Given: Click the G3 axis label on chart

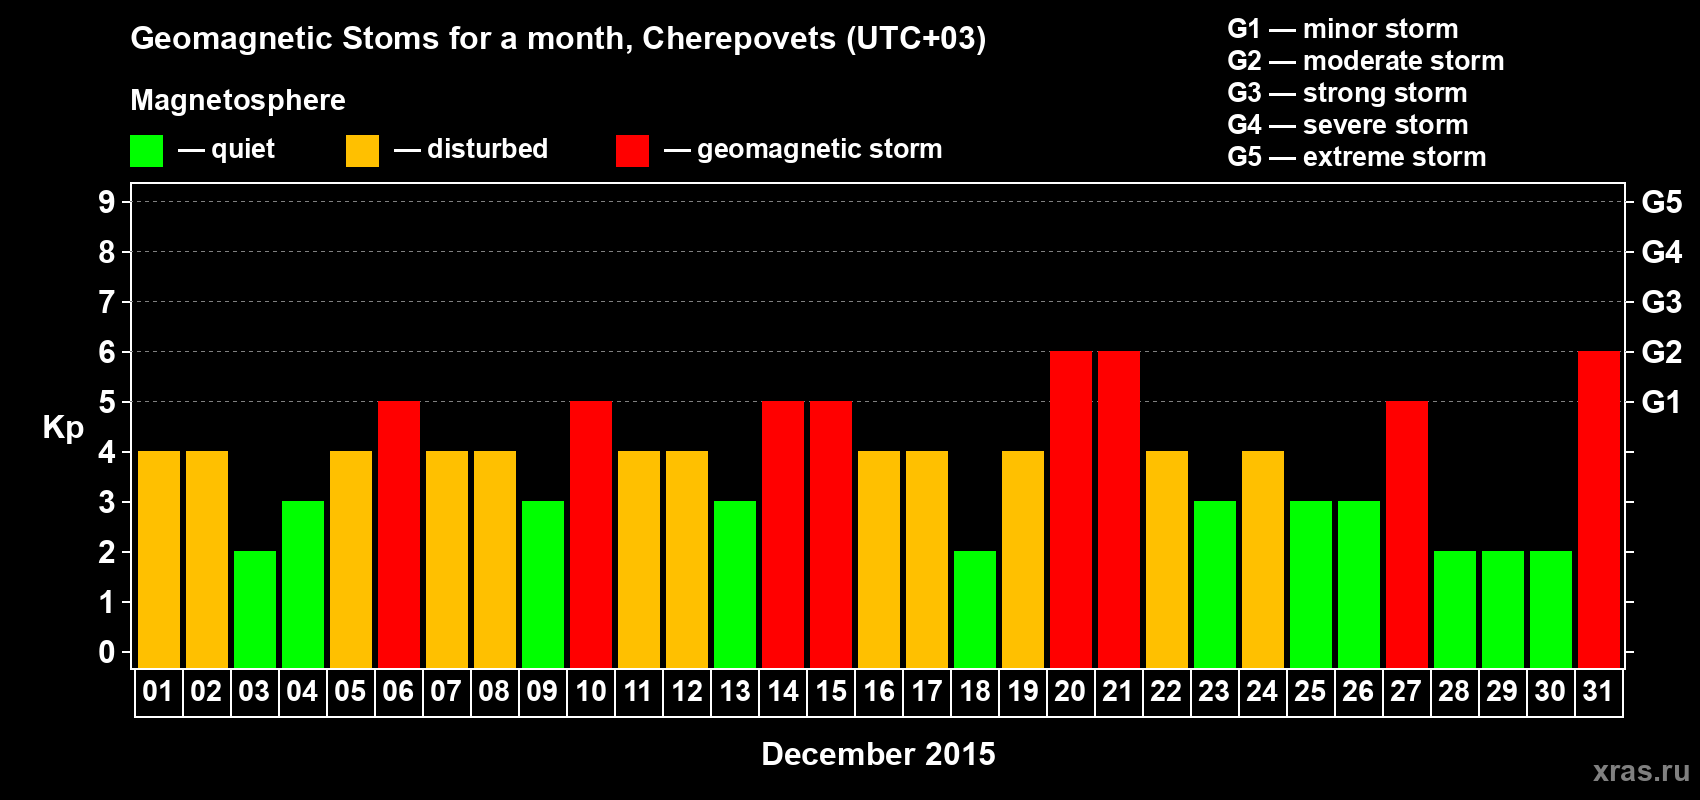Looking at the screenshot, I should 1662,302.
